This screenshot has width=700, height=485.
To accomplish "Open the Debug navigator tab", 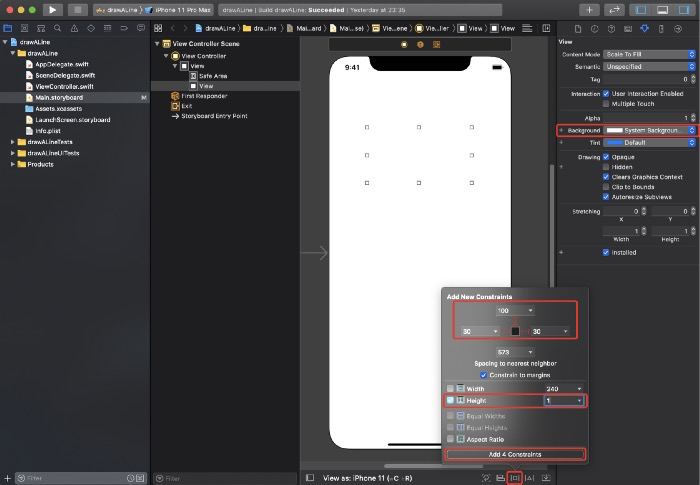I will tap(107, 28).
